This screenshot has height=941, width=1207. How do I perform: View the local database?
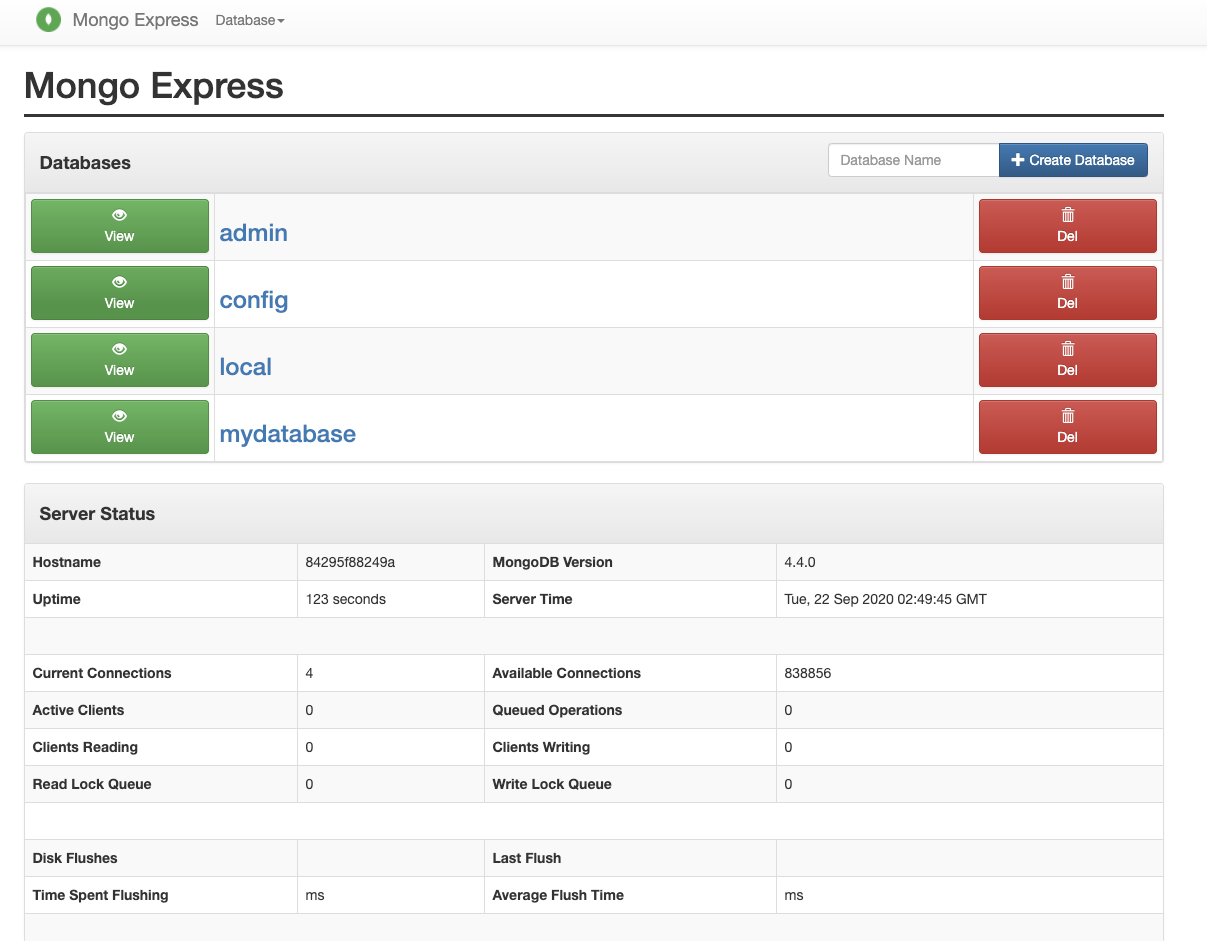pyautogui.click(x=120, y=360)
